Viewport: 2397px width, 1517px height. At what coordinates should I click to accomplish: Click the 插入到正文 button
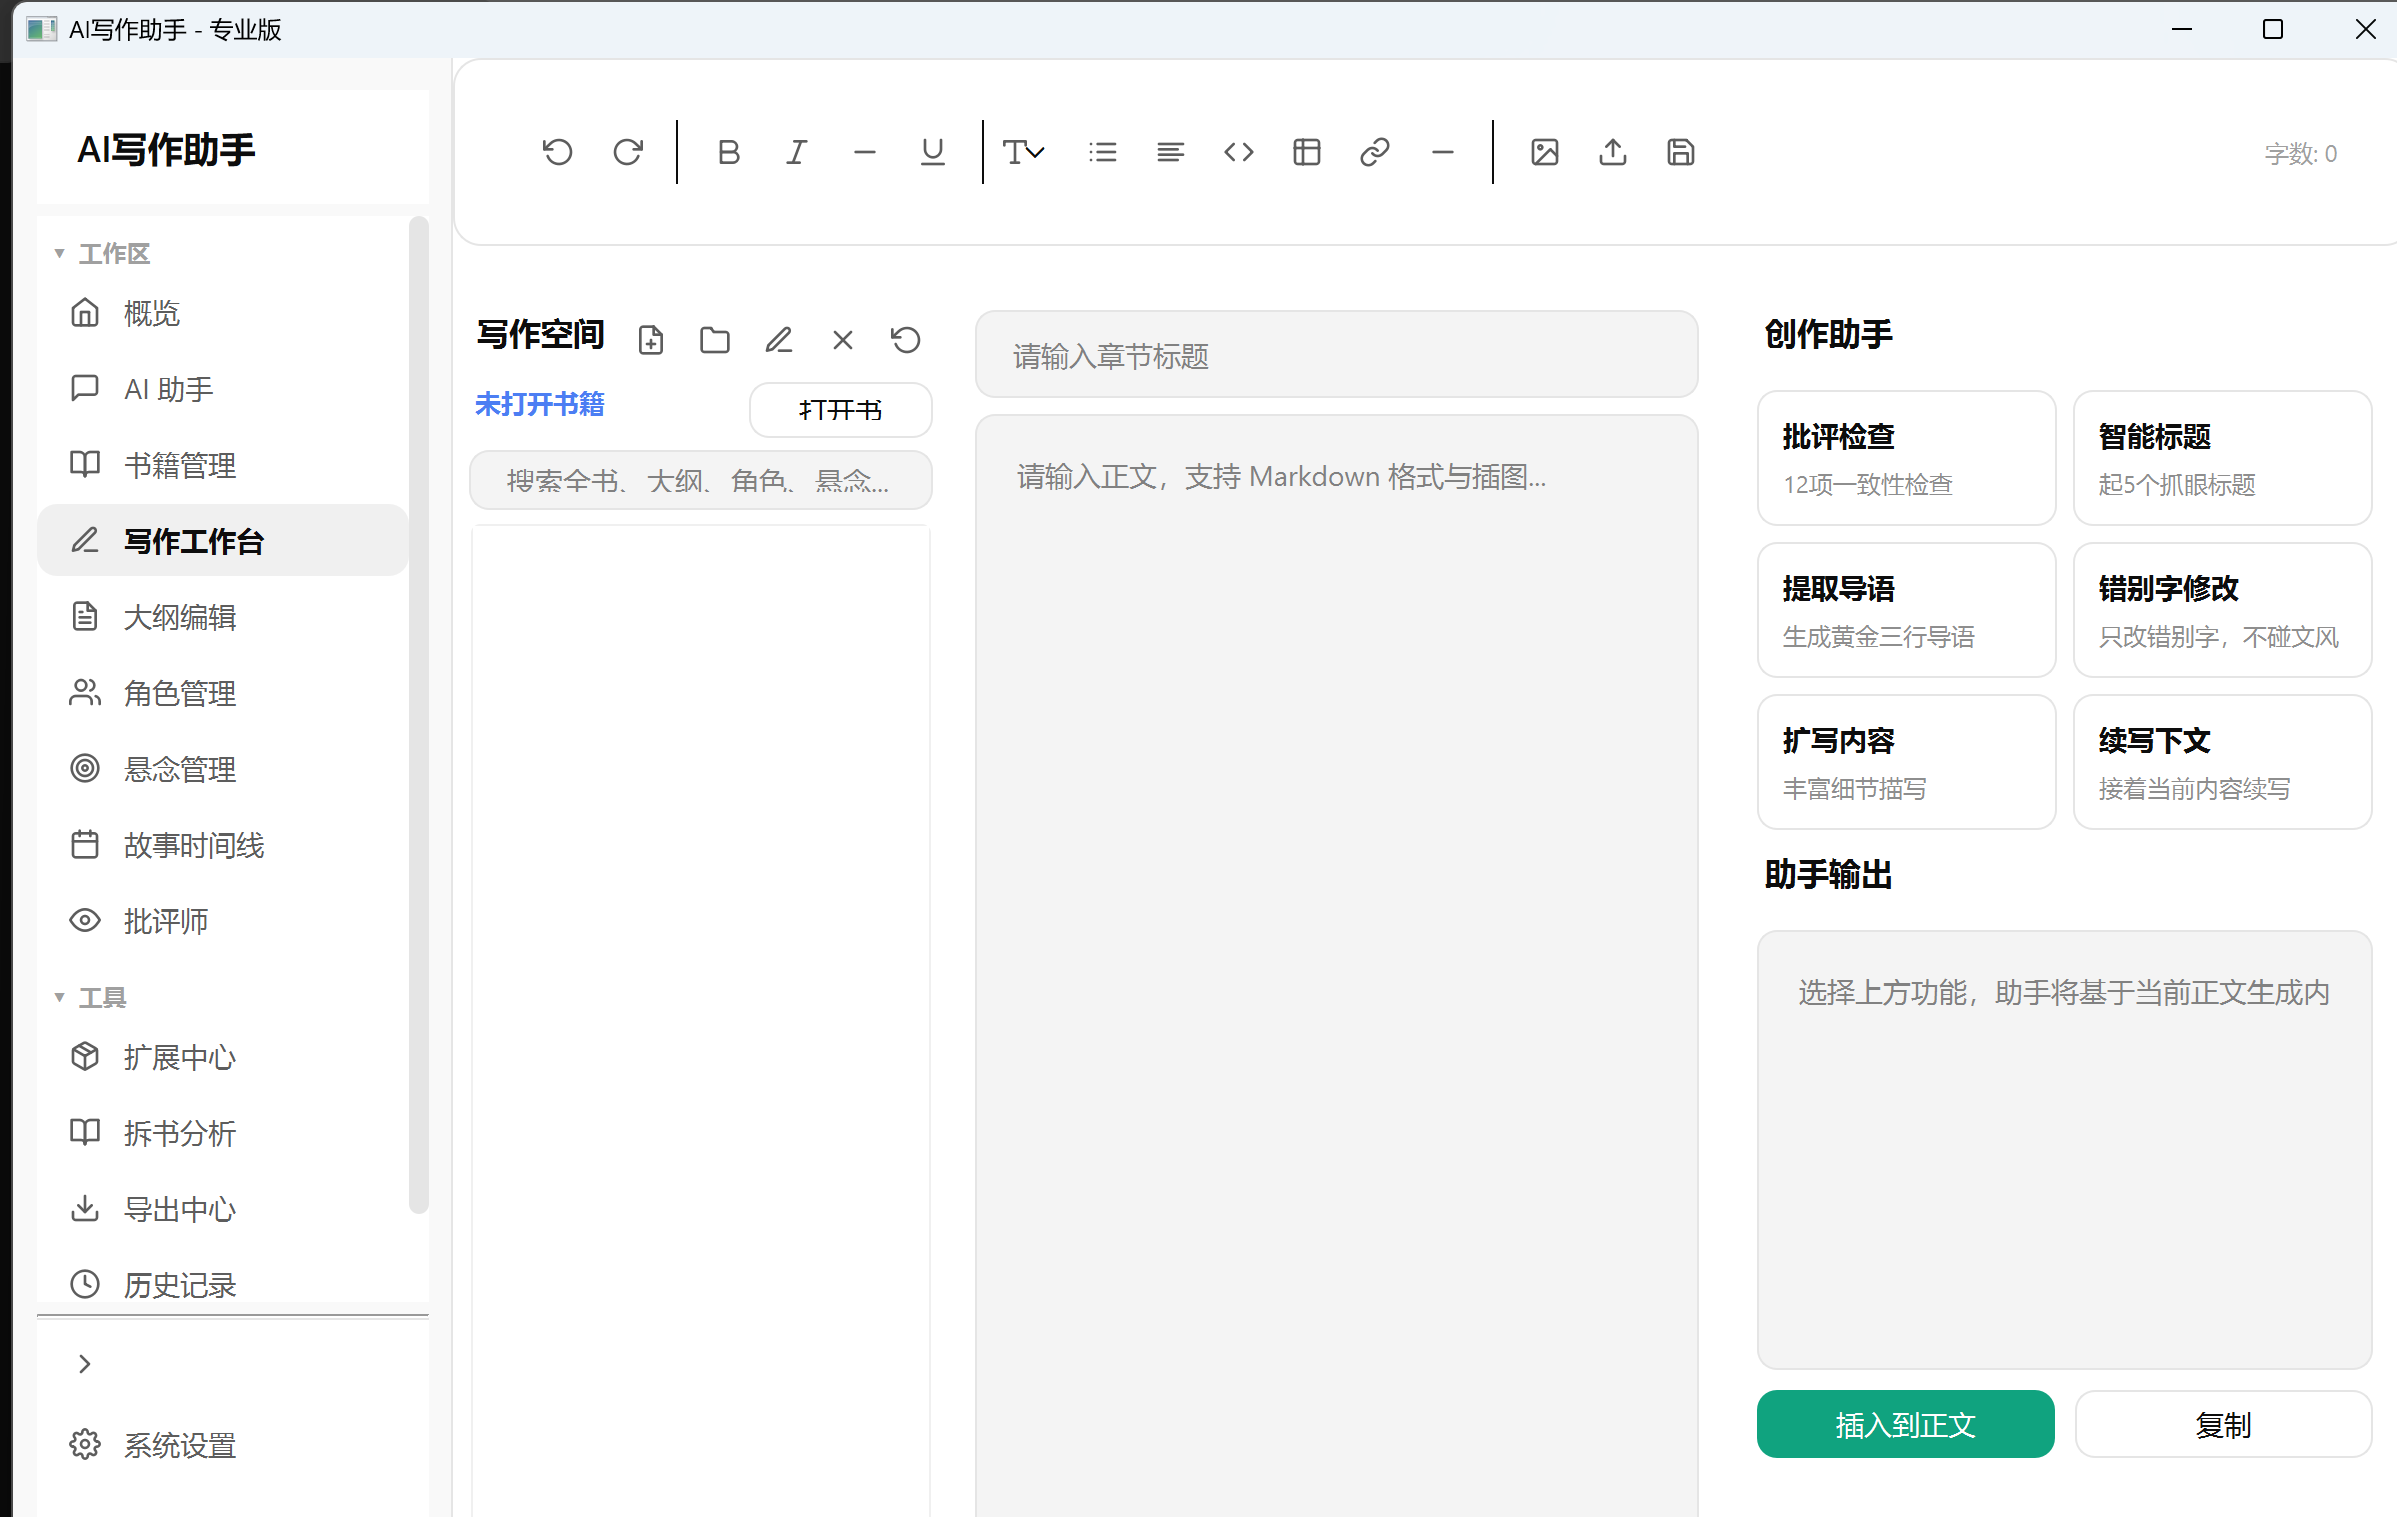coord(1905,1424)
